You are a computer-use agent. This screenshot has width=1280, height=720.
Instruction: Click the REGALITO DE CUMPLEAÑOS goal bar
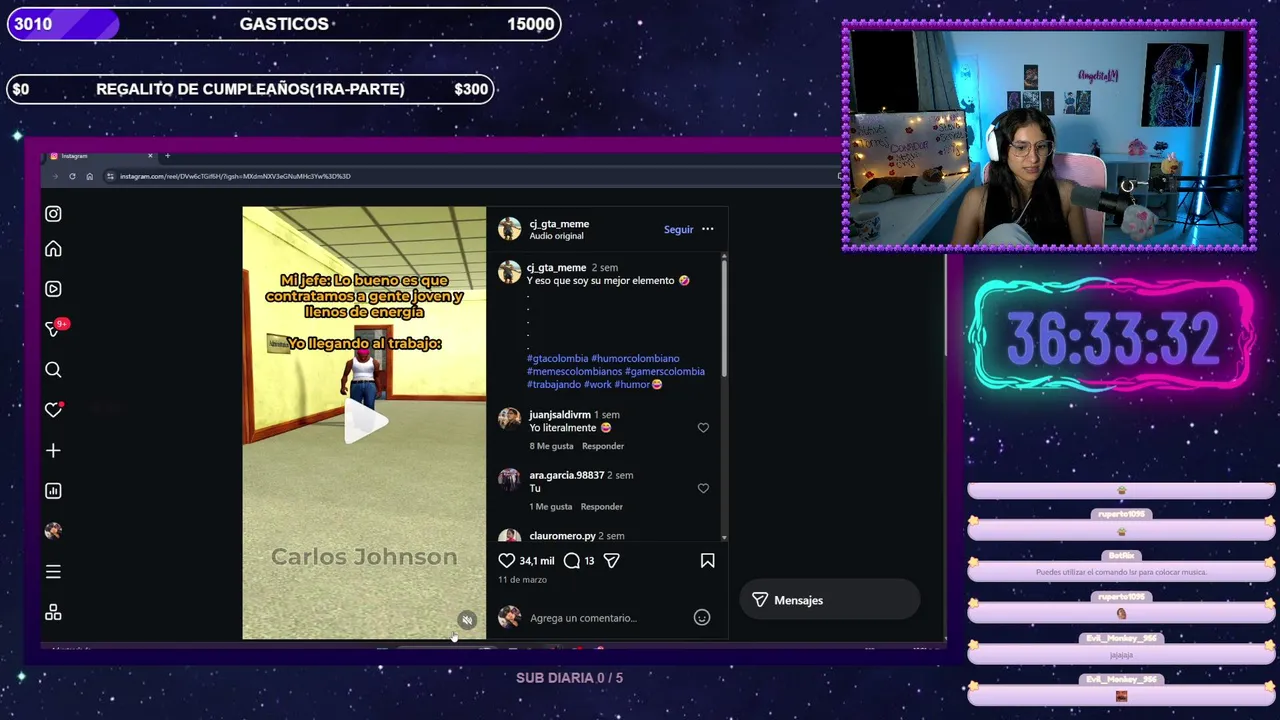point(250,89)
